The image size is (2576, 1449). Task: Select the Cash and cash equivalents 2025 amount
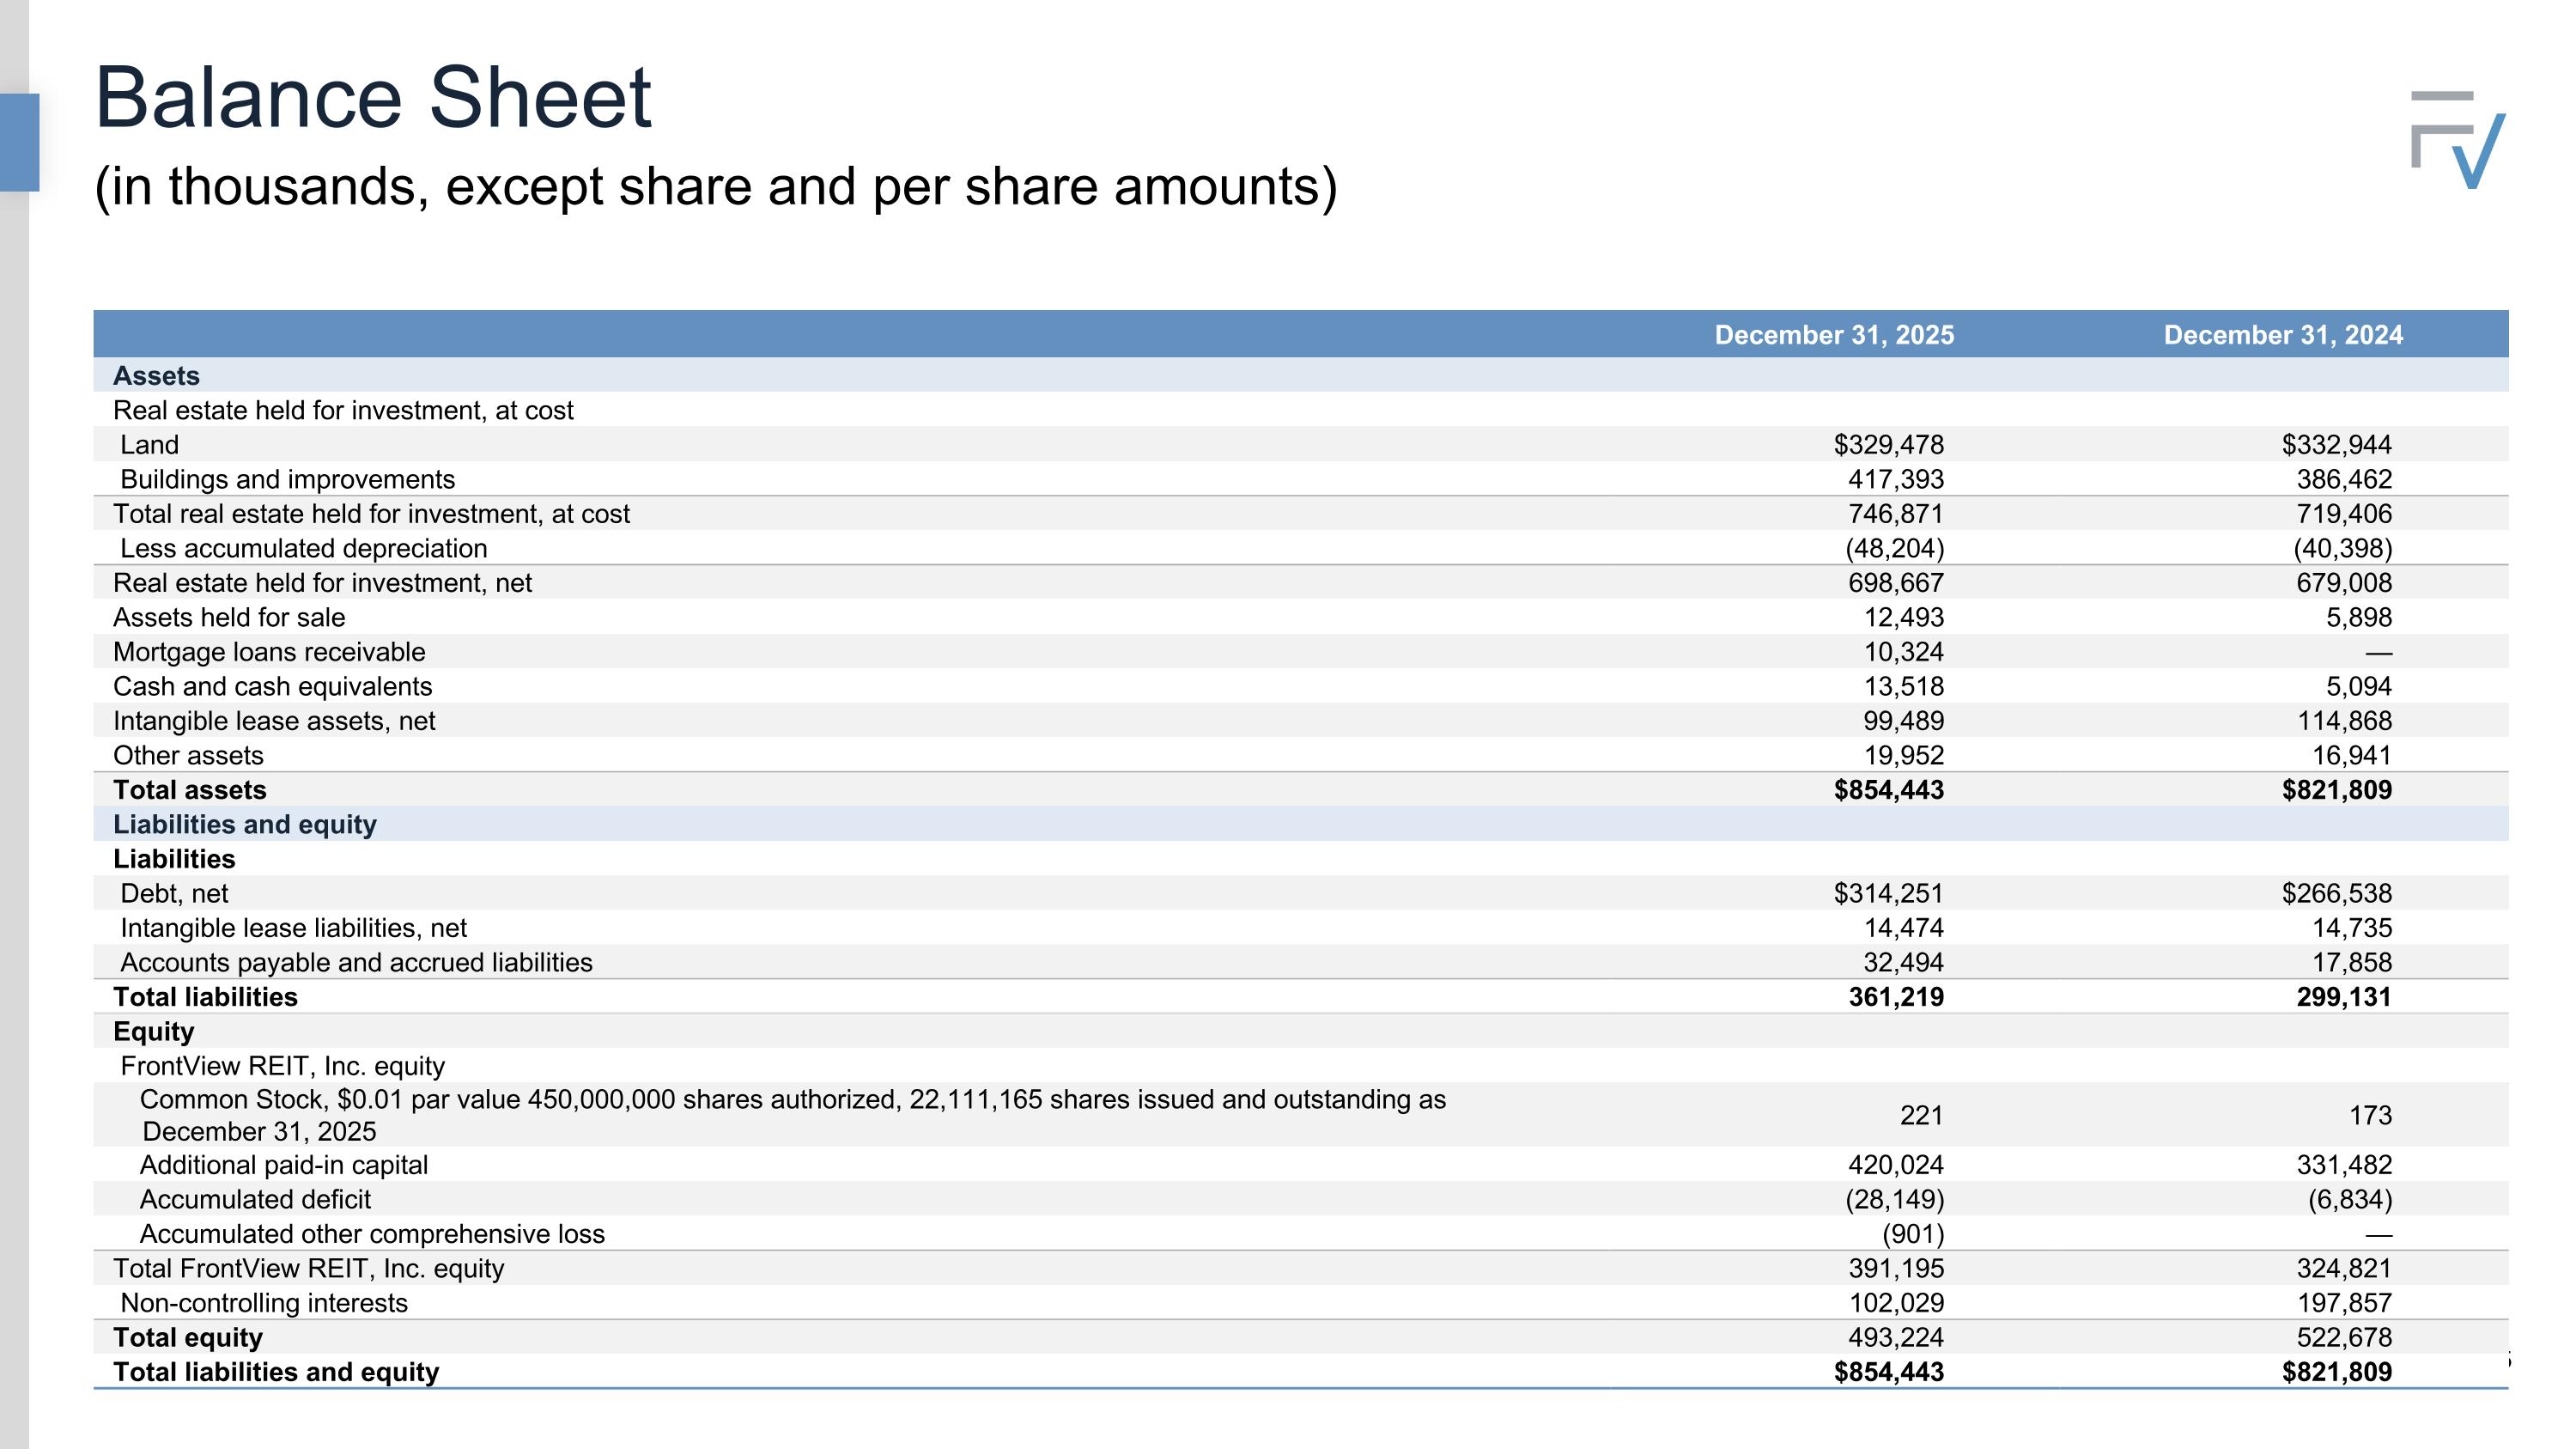click(x=1903, y=686)
